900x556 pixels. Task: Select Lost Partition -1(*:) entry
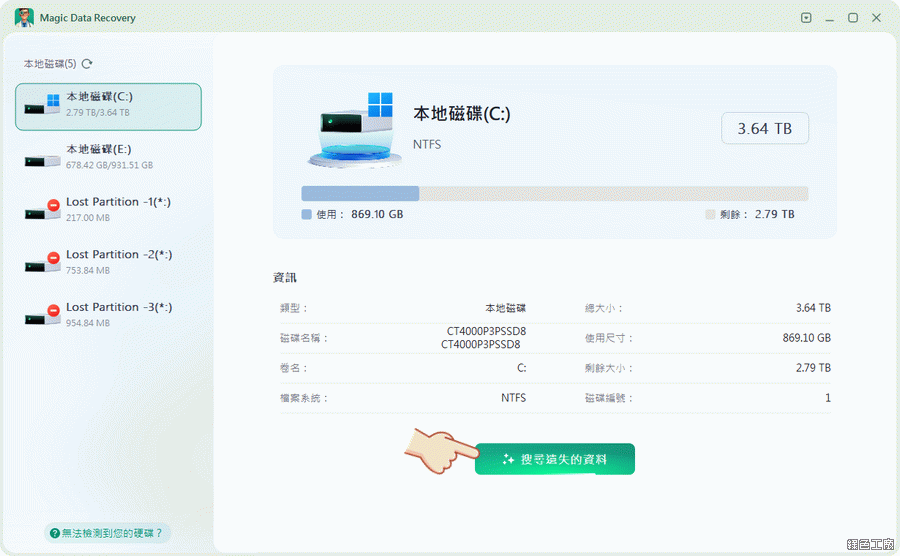point(118,209)
